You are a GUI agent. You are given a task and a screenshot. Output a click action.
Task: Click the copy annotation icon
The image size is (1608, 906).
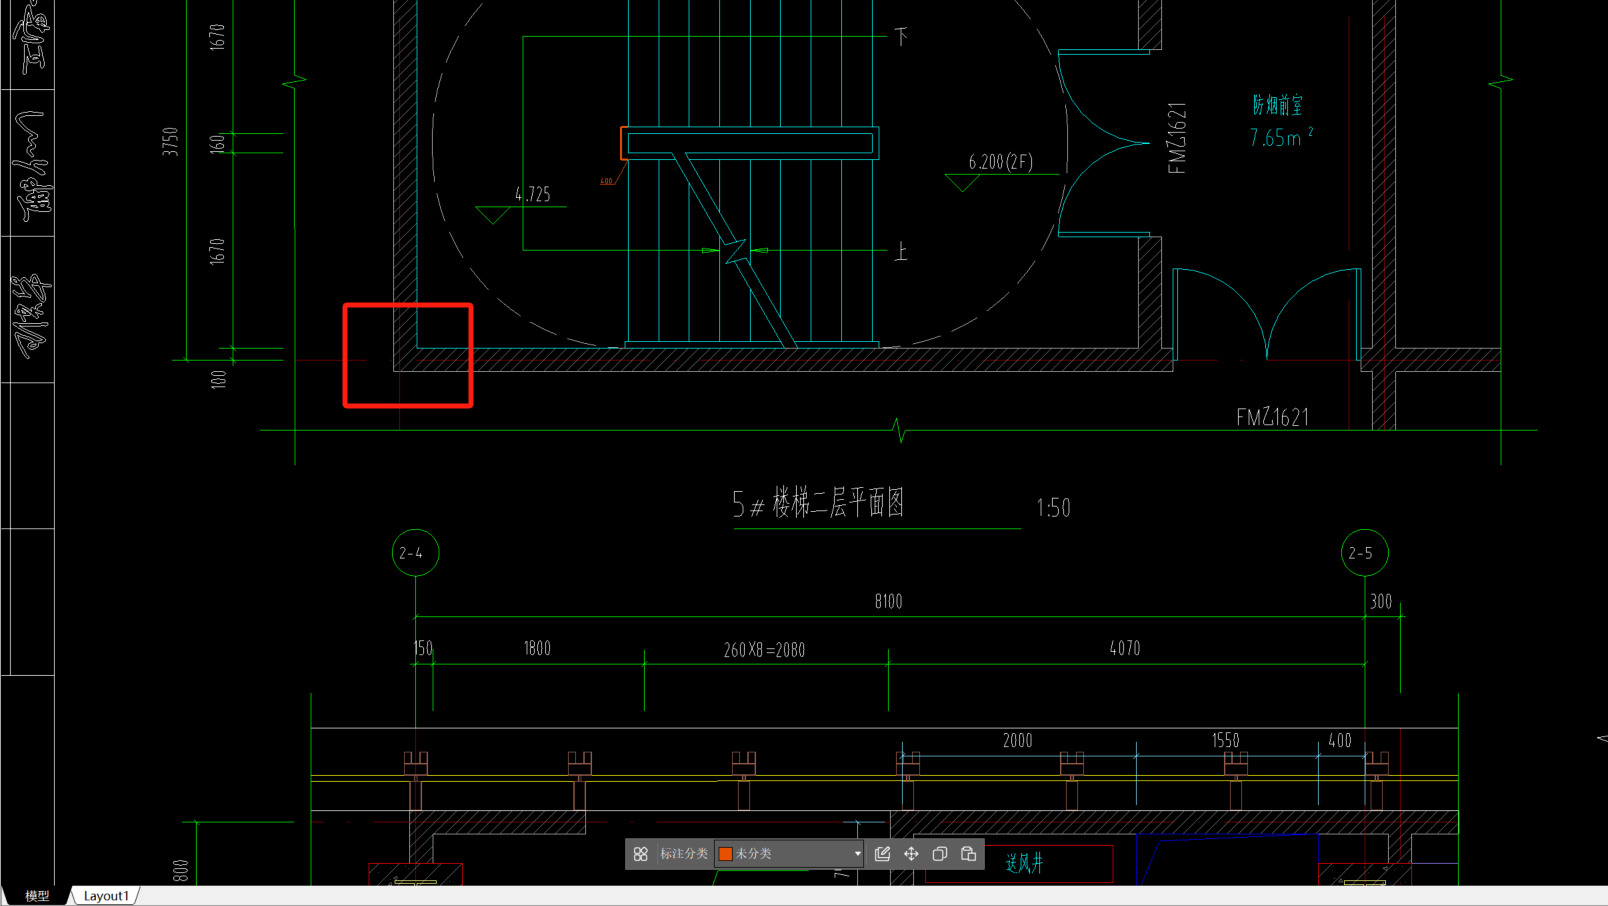click(x=940, y=854)
